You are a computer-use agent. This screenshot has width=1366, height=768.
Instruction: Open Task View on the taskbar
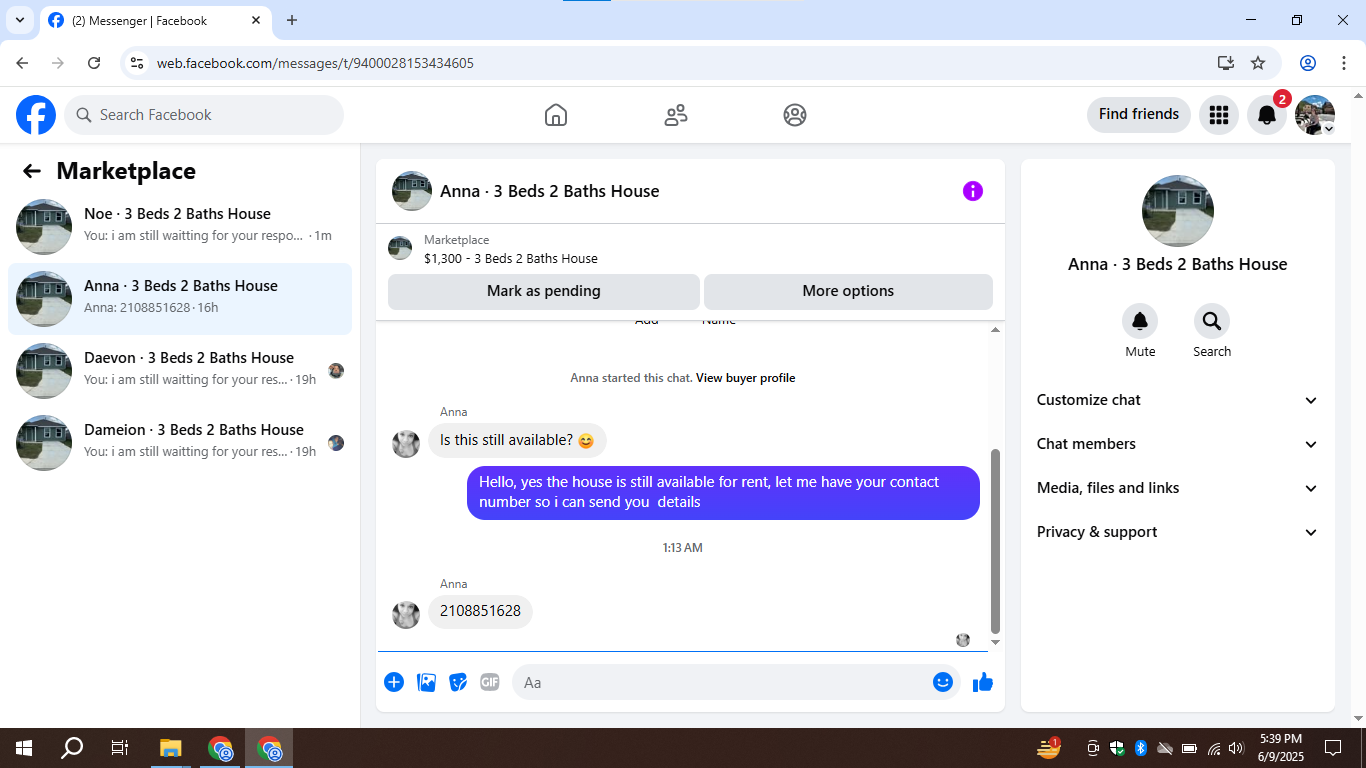(x=120, y=748)
